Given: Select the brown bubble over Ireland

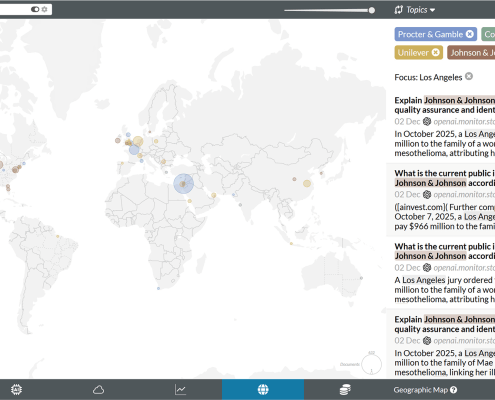Looking at the screenshot, I should [x=118, y=140].
